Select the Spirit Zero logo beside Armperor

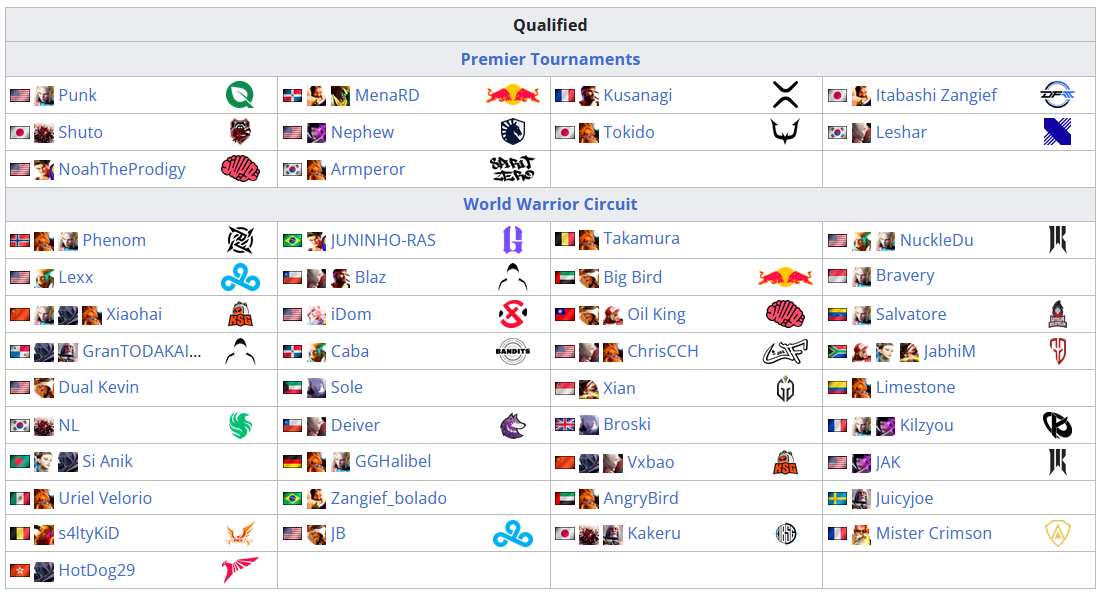point(513,169)
